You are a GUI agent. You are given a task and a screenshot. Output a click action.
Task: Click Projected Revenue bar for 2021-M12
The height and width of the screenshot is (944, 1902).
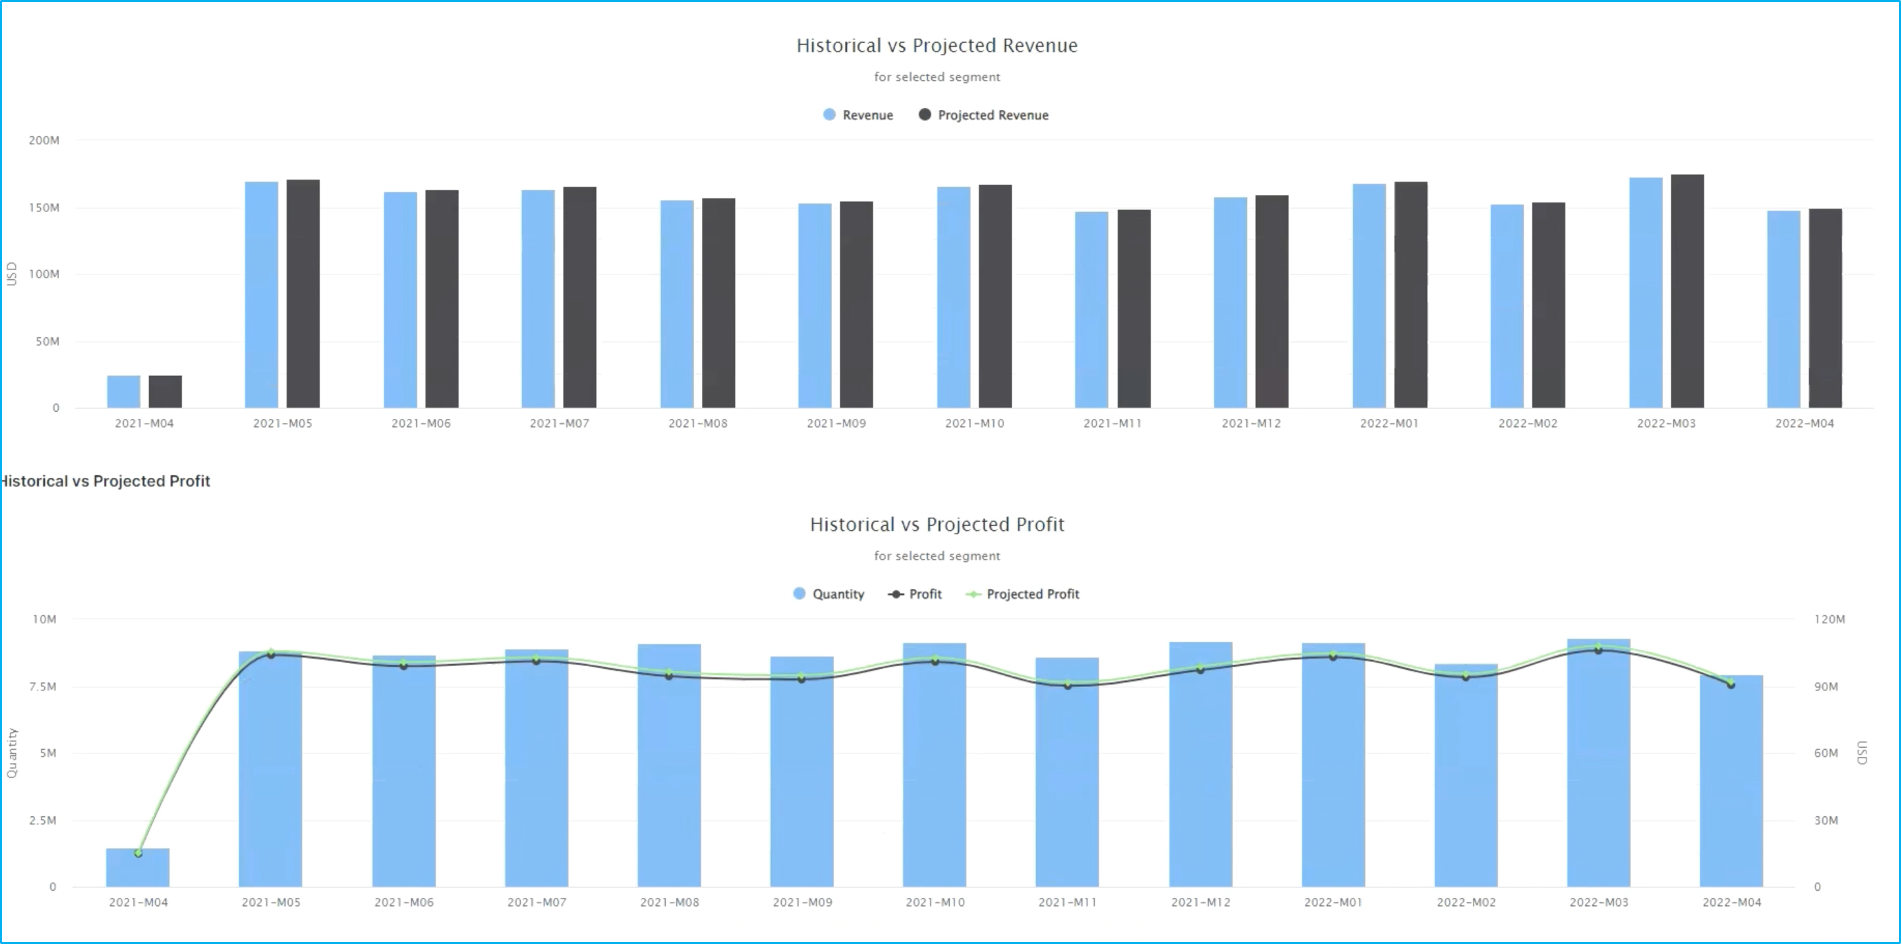point(1272,301)
